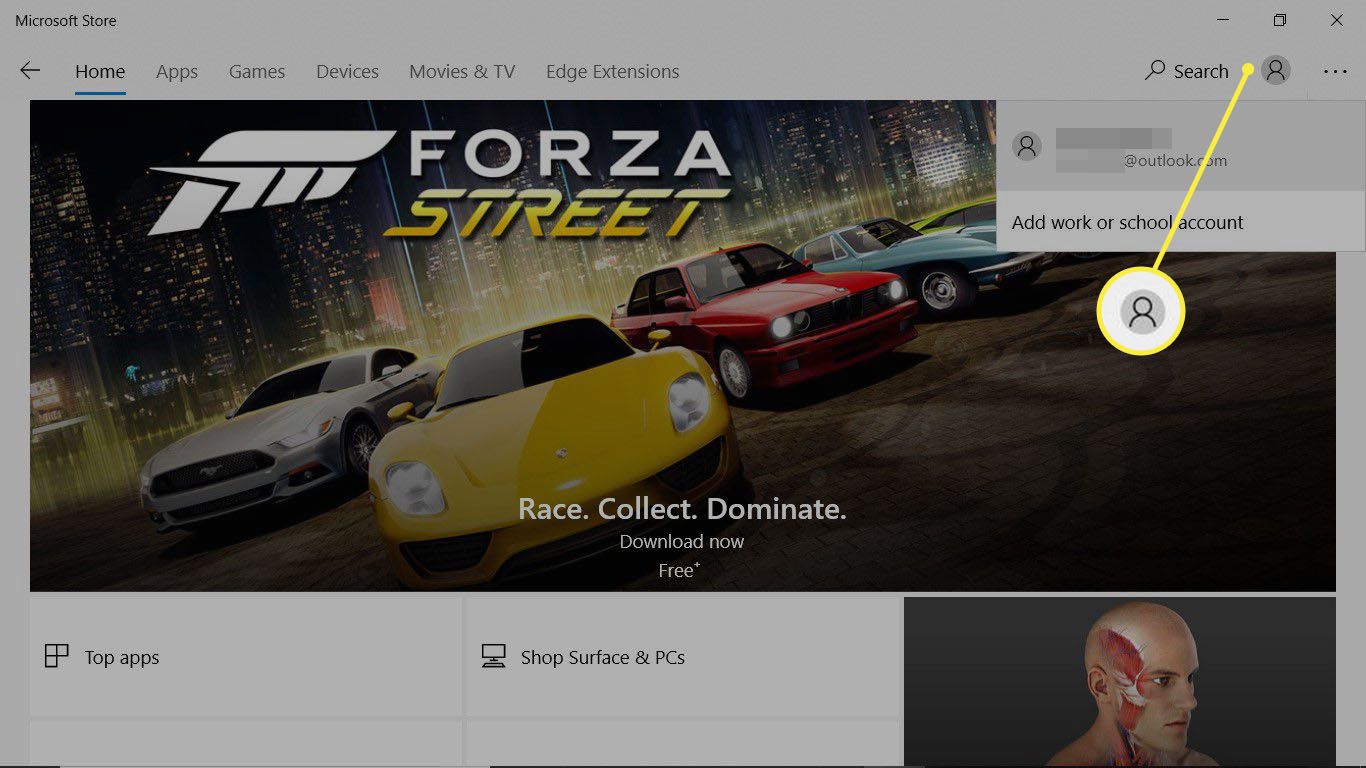Viewport: 1366px width, 768px height.
Task: Restore down the Microsoft Store window
Action: click(x=1280, y=20)
